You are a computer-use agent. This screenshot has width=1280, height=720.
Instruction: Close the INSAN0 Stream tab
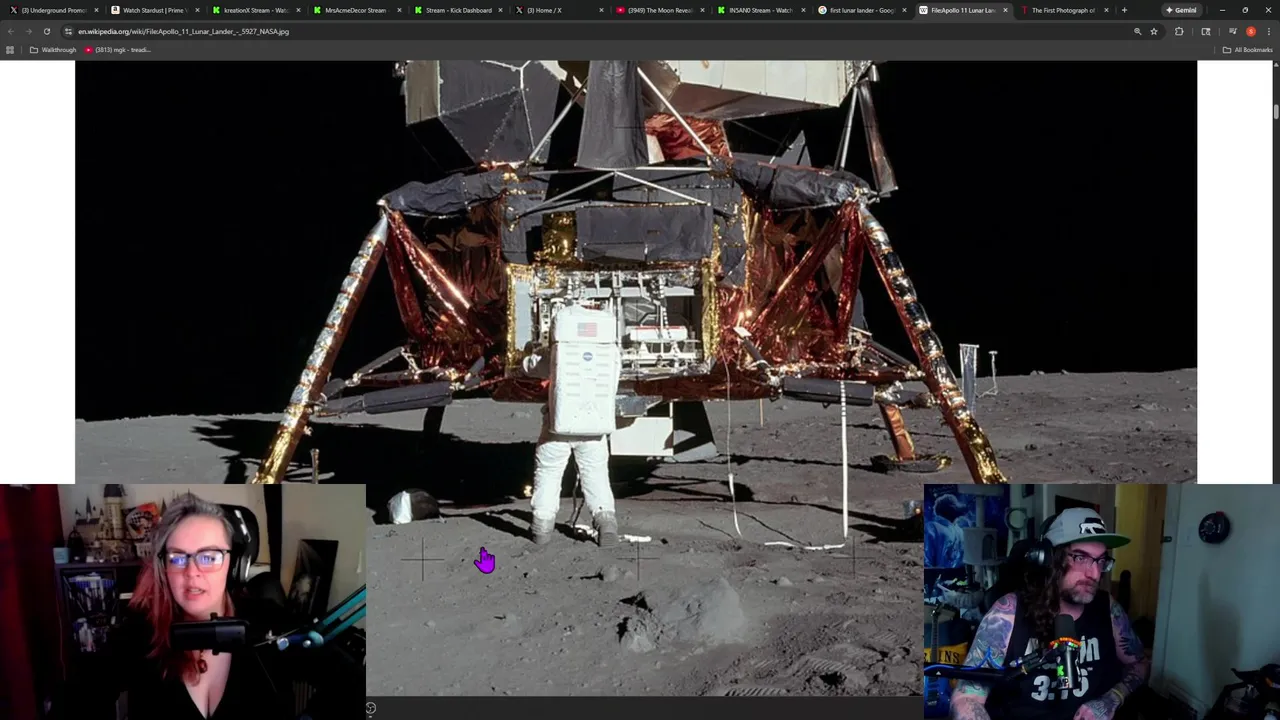803,10
